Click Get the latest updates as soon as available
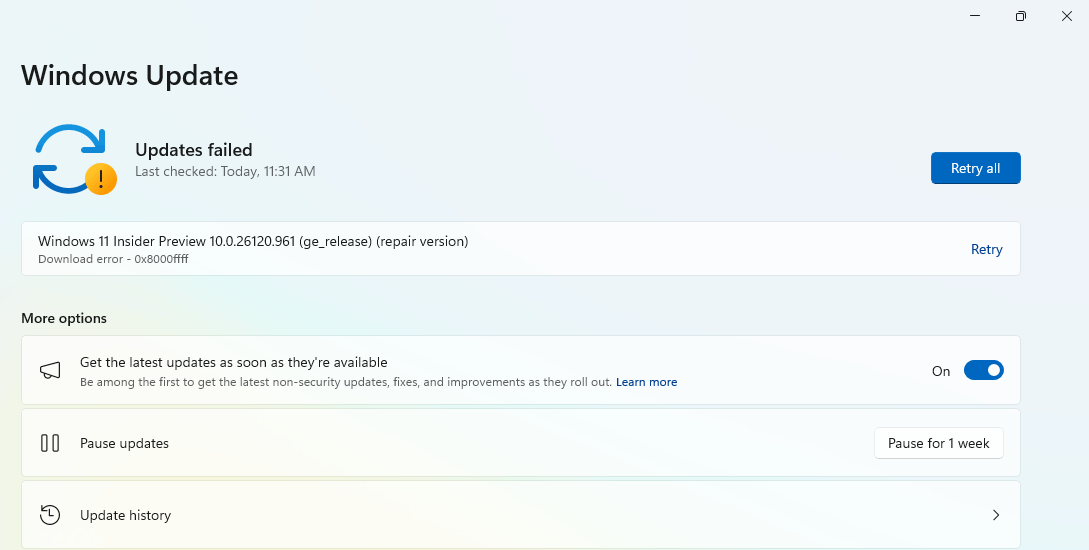 pyautogui.click(x=233, y=362)
